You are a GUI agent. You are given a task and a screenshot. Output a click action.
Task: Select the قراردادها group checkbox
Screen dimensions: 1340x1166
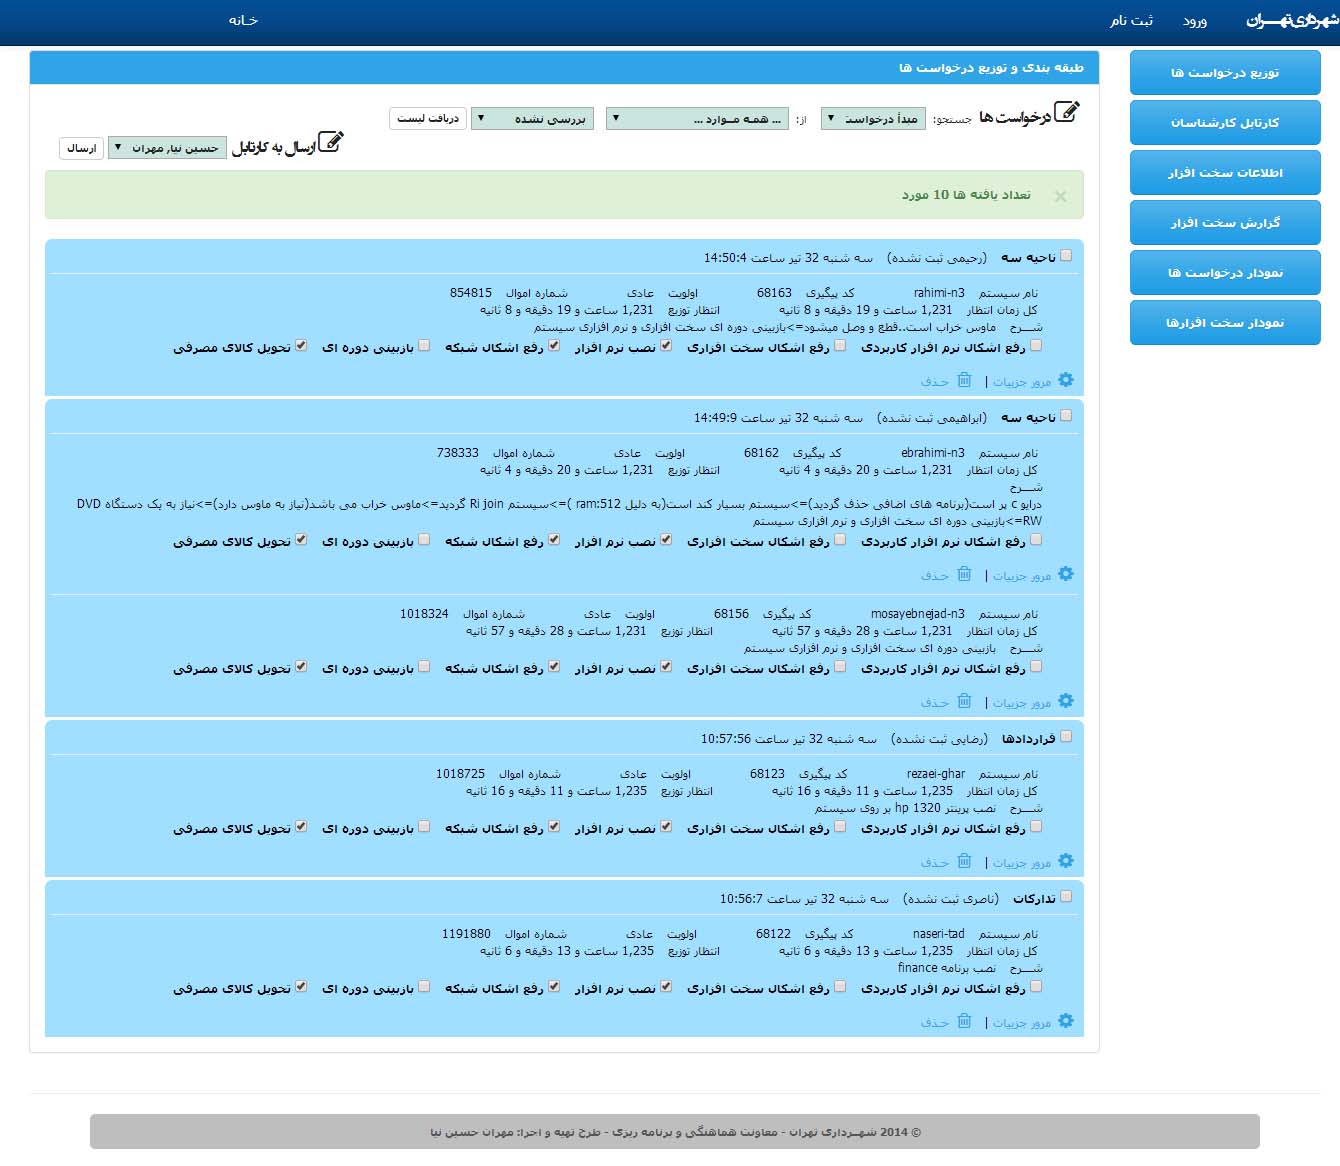pyautogui.click(x=1066, y=737)
